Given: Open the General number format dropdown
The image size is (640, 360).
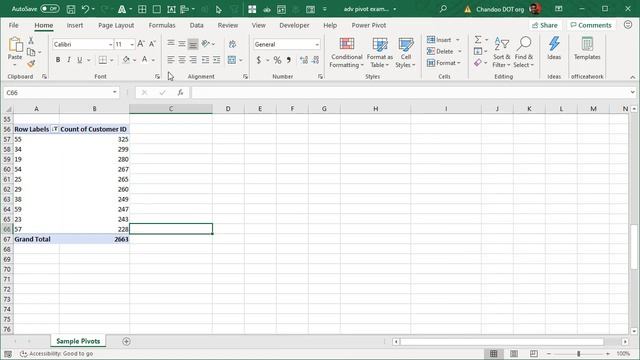Looking at the screenshot, I should (317, 44).
